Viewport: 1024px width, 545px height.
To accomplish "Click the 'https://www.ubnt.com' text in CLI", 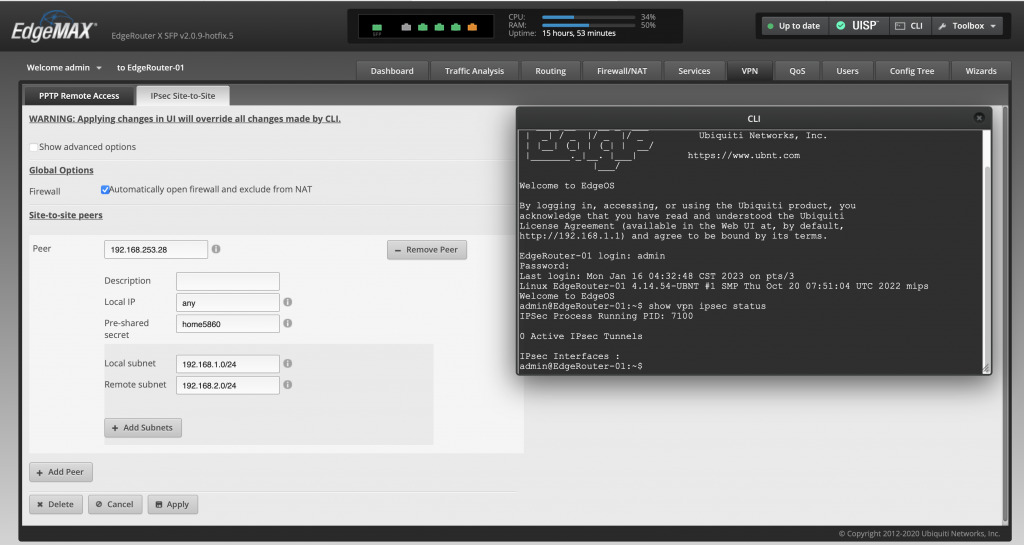I will click(x=743, y=155).
